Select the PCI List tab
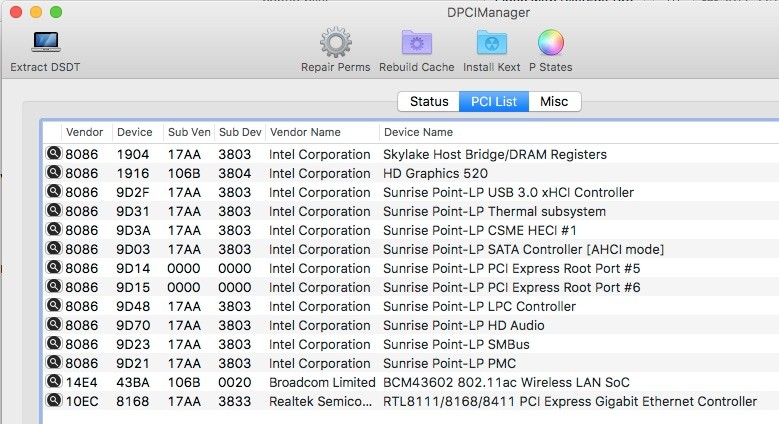The height and width of the screenshot is (424, 779). (x=494, y=102)
